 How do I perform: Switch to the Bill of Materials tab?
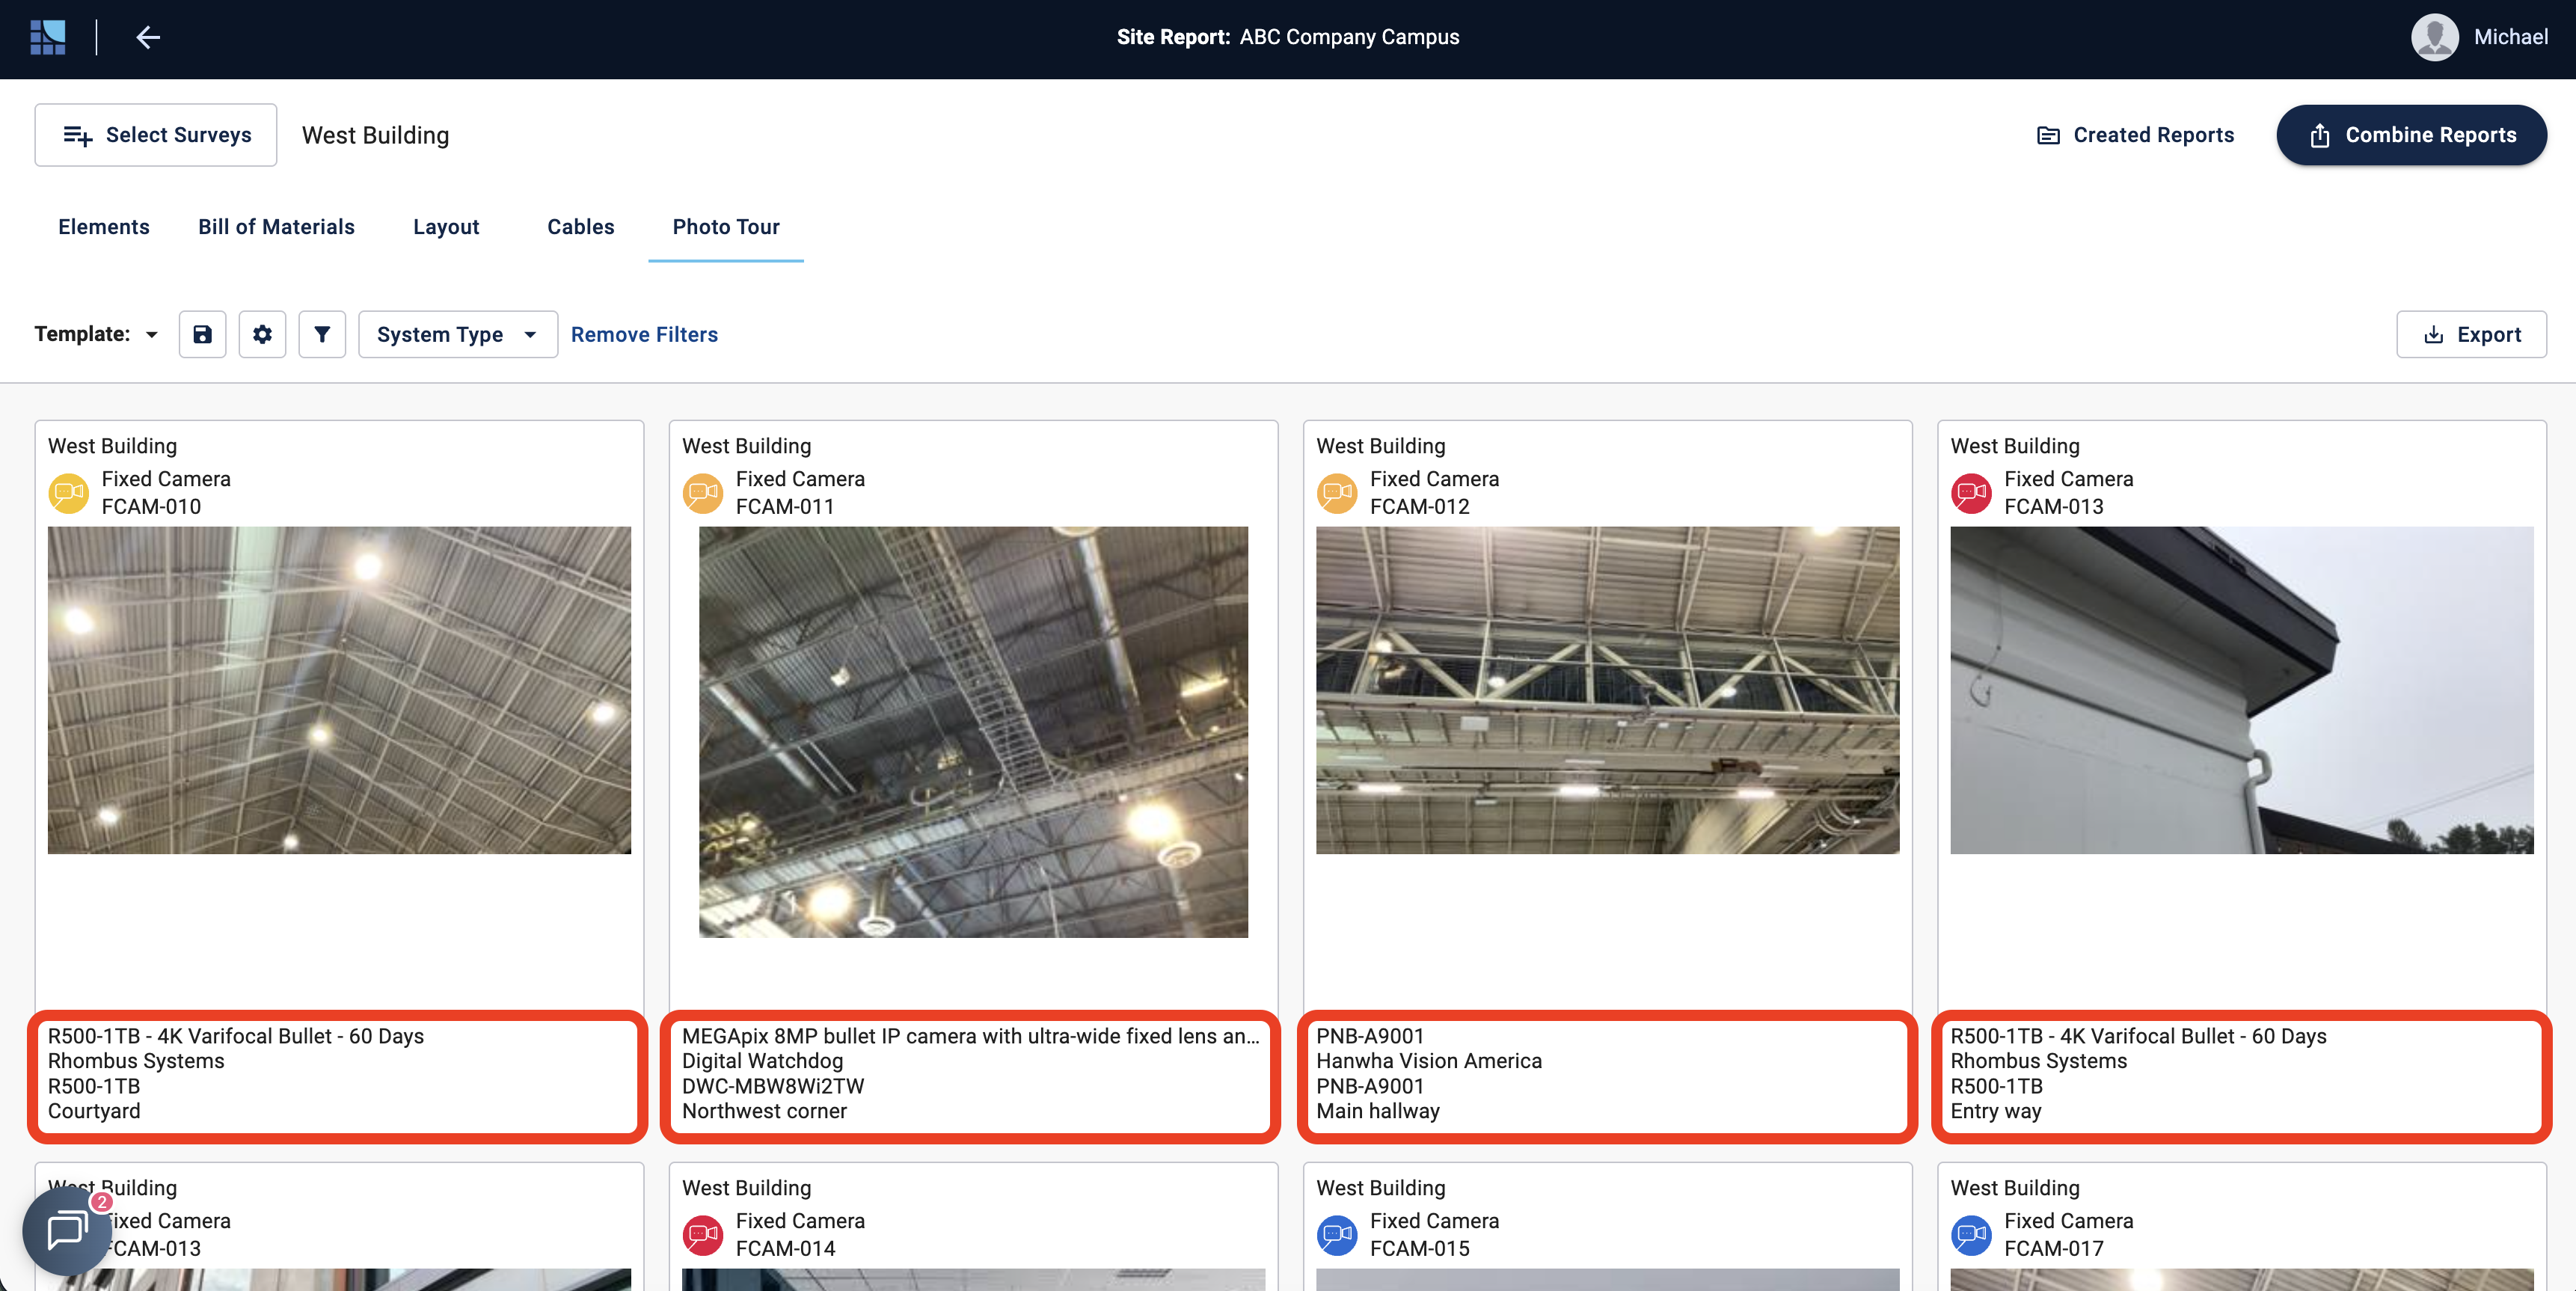click(276, 227)
